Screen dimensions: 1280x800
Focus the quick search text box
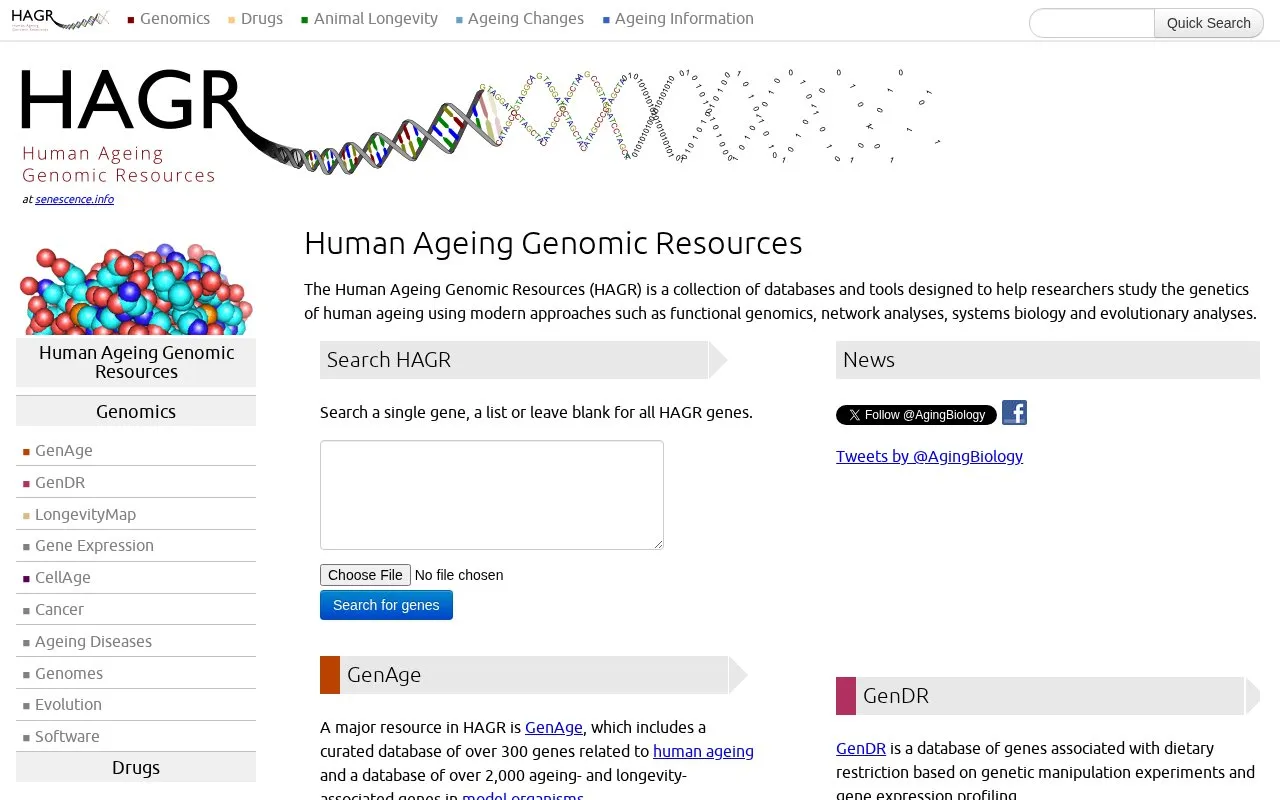(1092, 23)
